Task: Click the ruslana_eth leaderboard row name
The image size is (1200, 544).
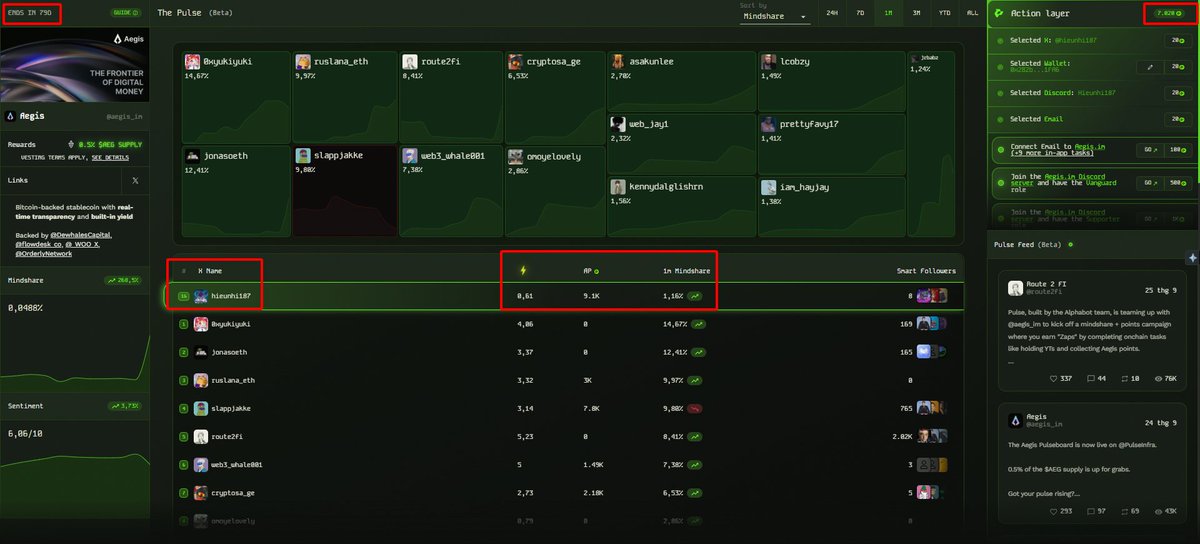Action: pos(234,380)
